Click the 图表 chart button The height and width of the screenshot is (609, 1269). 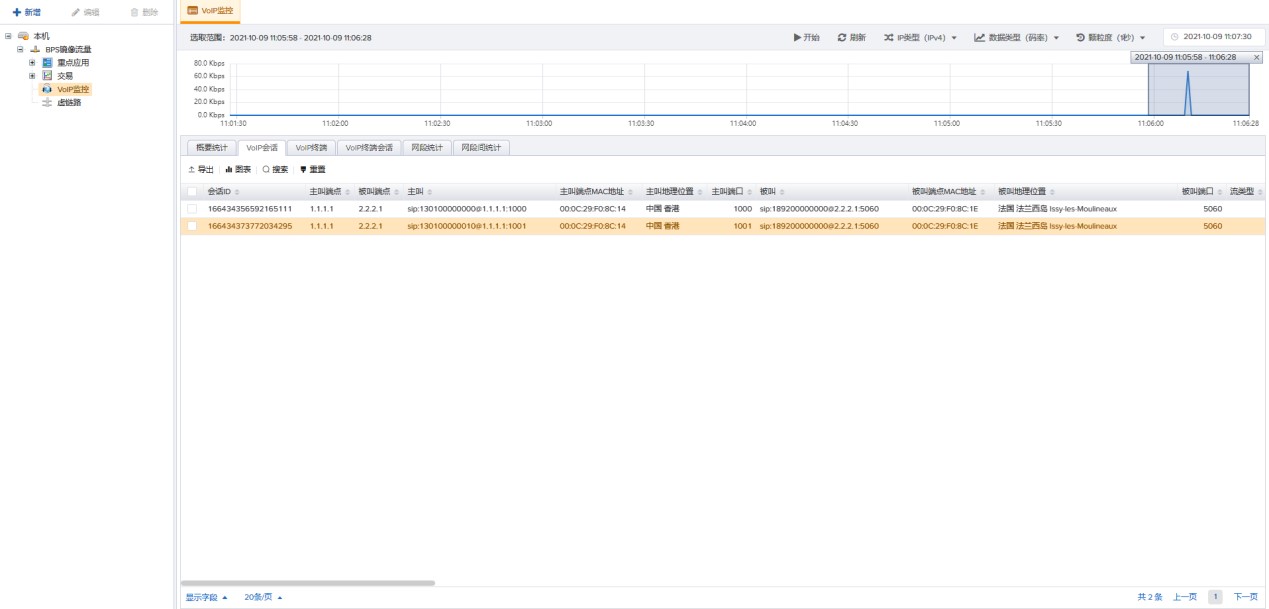[238, 169]
